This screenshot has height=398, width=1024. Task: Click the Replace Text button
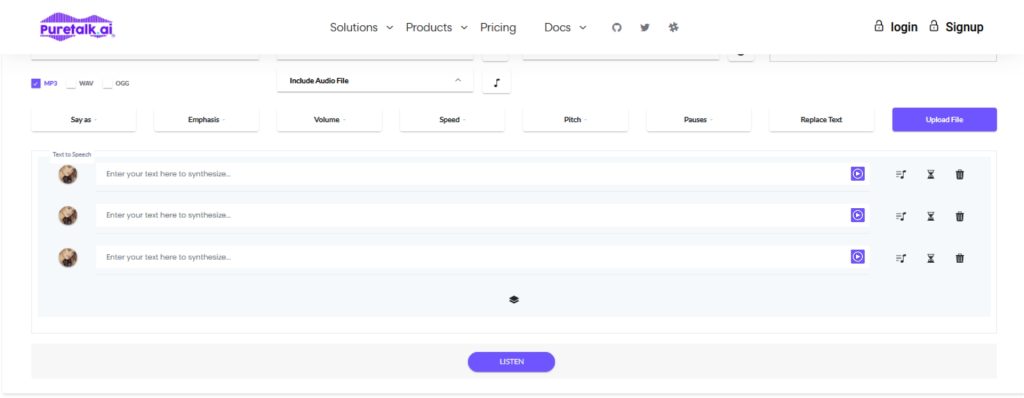coord(822,120)
